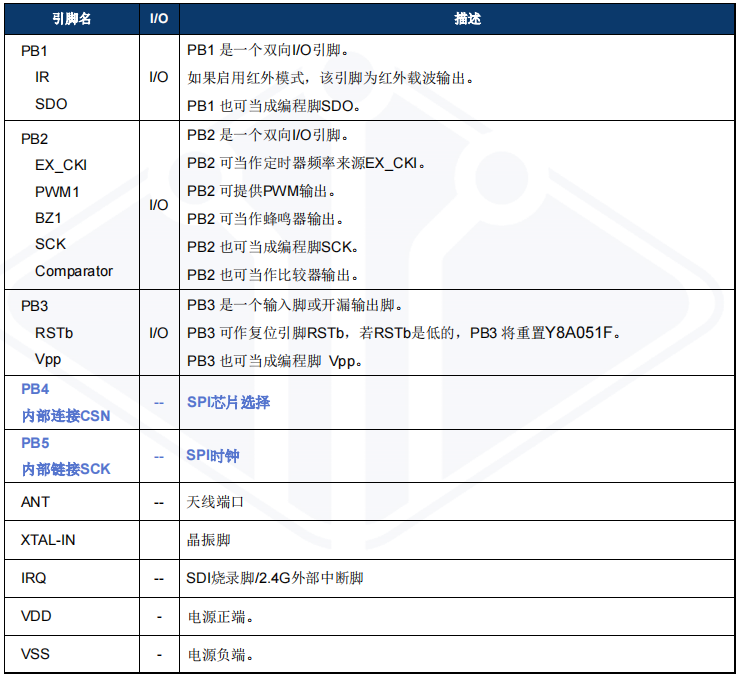
Task: Click the Comparator entry under PB2
Action: coord(74,271)
